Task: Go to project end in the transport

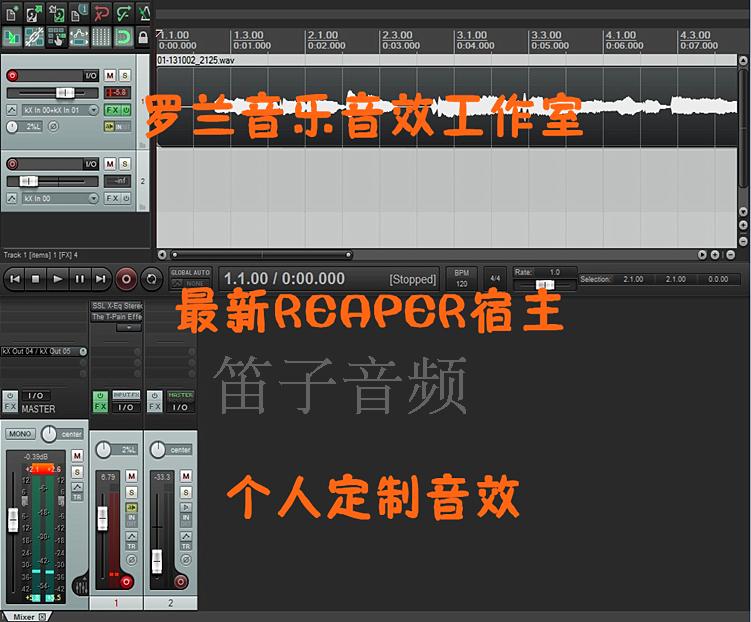Action: click(101, 279)
